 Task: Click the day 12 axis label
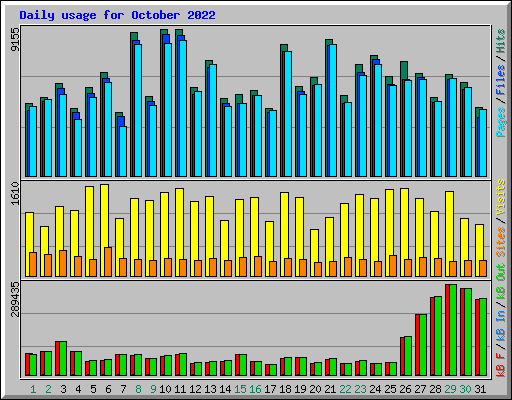(195, 389)
